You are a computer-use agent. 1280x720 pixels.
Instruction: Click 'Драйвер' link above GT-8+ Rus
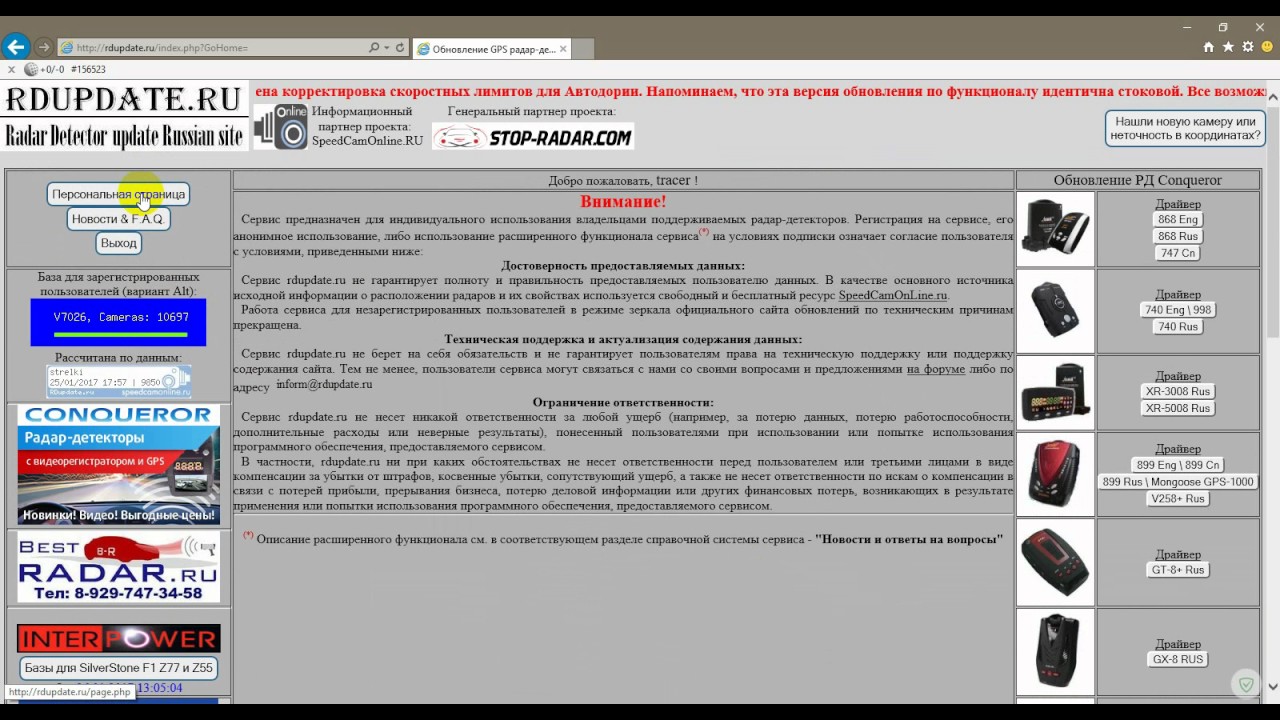(1177, 554)
